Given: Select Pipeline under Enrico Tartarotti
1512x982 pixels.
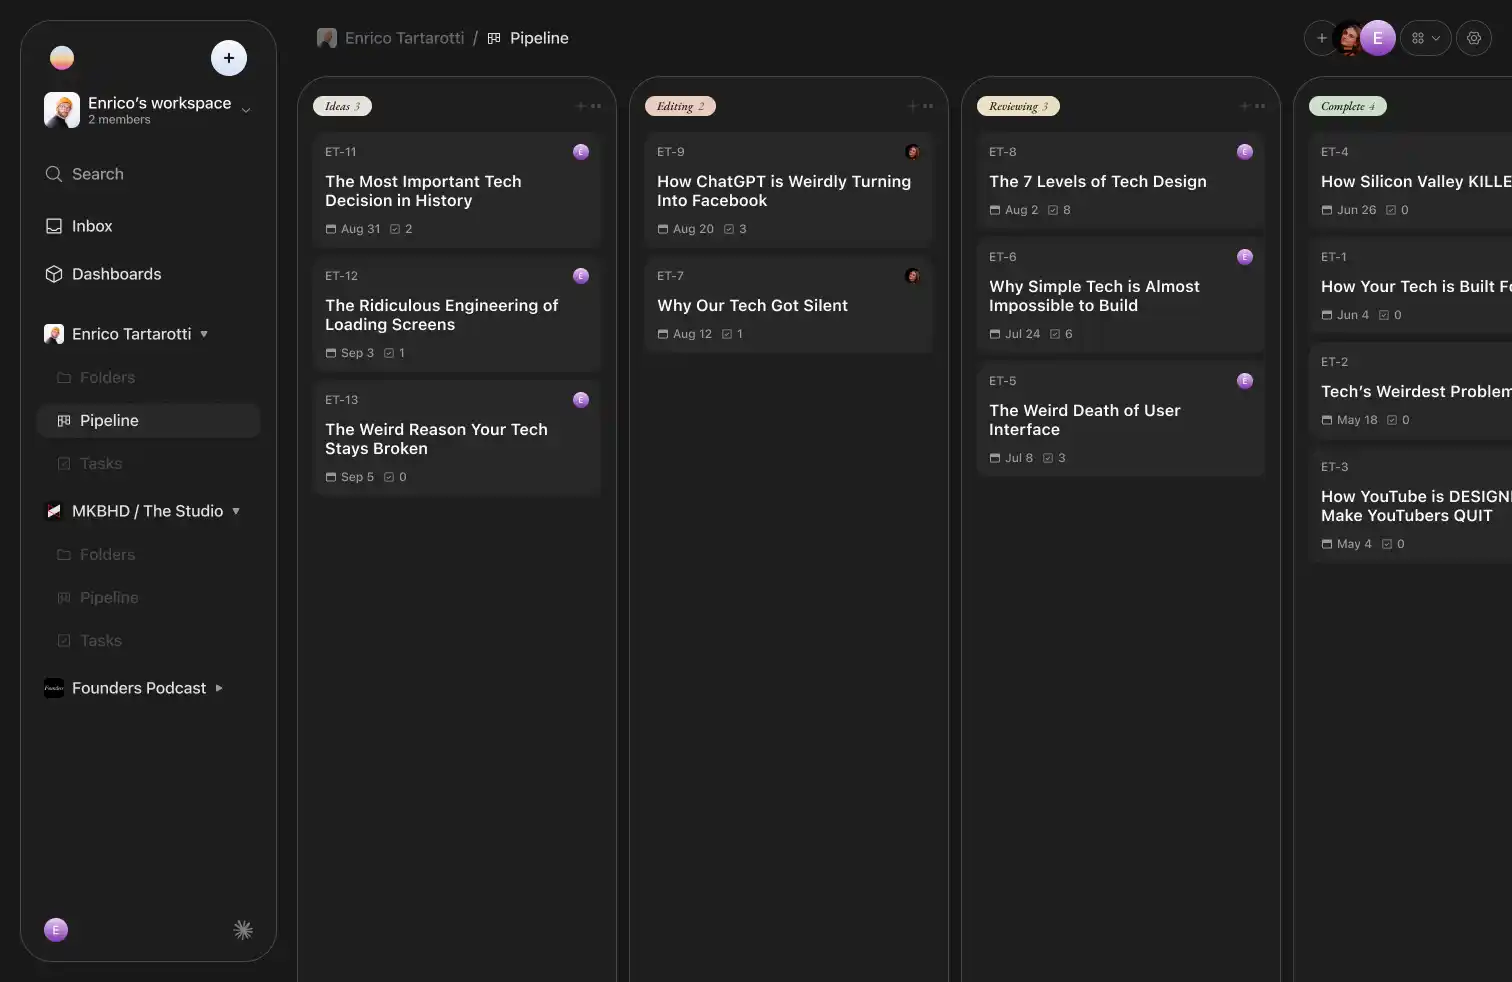Looking at the screenshot, I should 109,421.
